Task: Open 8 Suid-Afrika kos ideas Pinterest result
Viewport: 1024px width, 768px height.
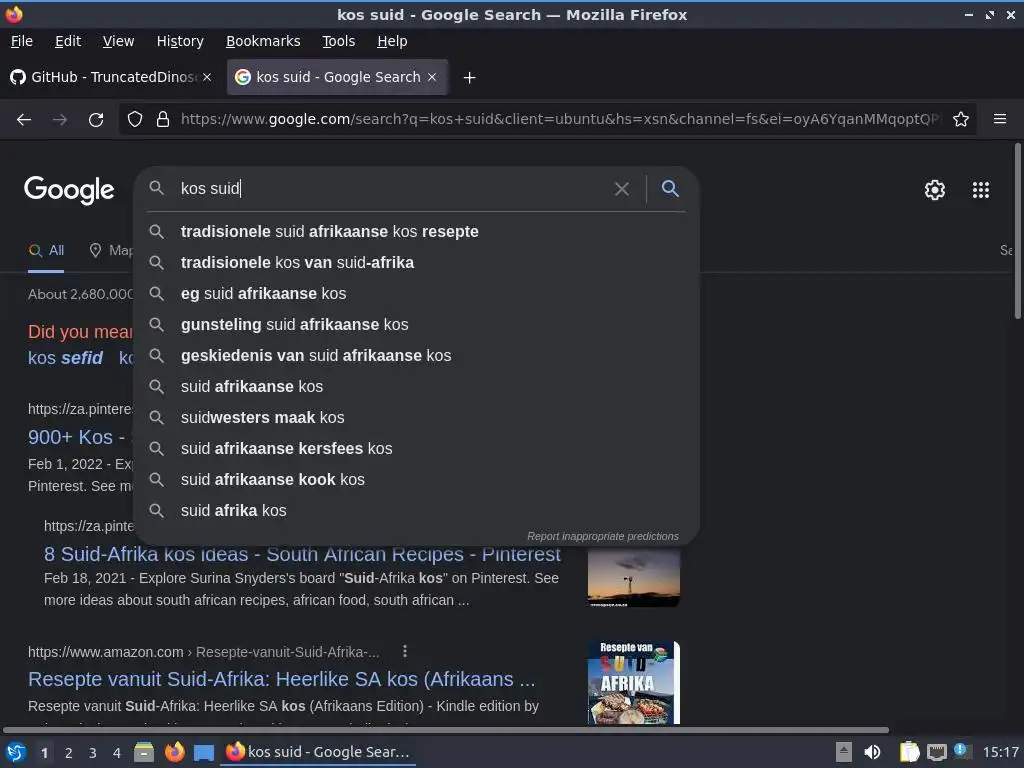Action: (x=302, y=554)
